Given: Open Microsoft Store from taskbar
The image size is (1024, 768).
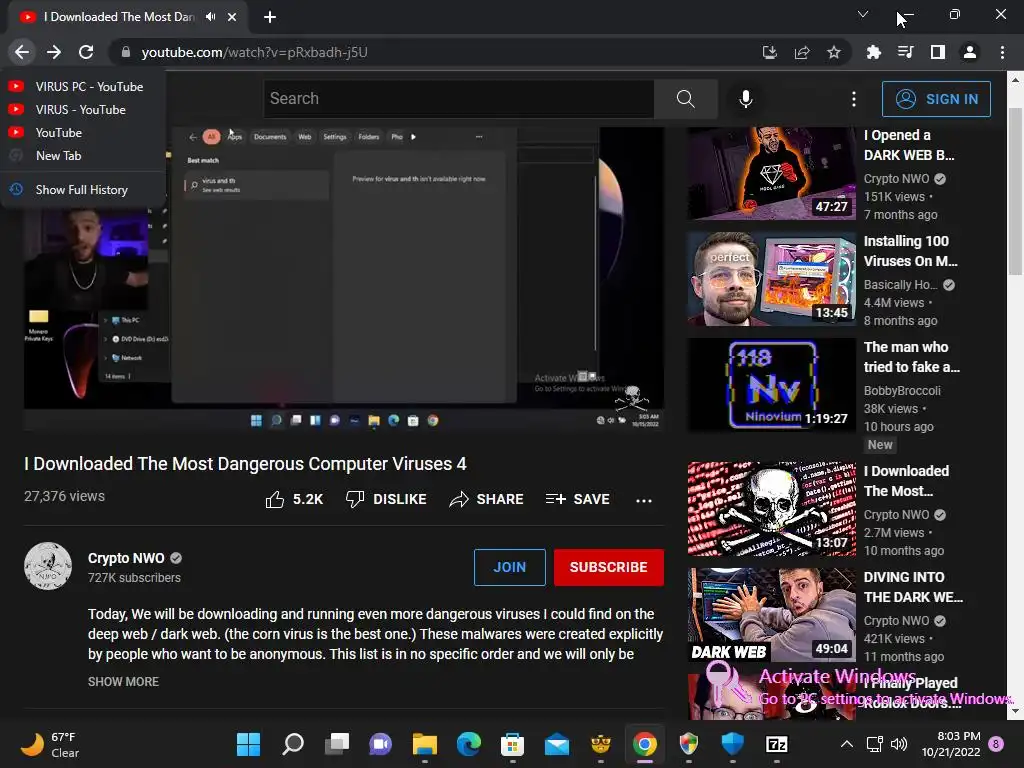Looking at the screenshot, I should (x=513, y=744).
